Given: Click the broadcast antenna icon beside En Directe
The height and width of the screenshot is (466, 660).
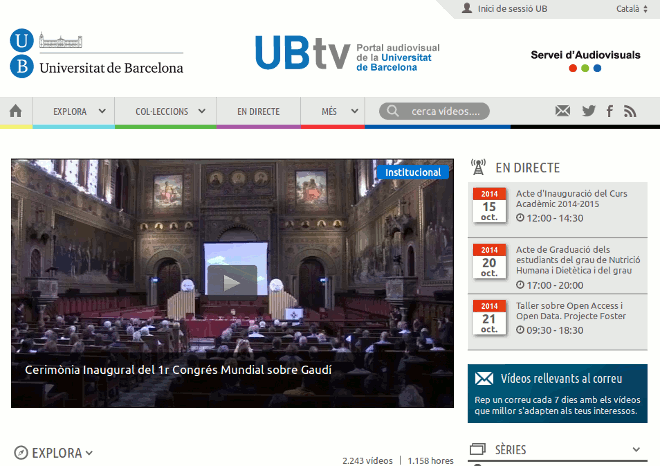Looking at the screenshot, I should pyautogui.click(x=478, y=167).
